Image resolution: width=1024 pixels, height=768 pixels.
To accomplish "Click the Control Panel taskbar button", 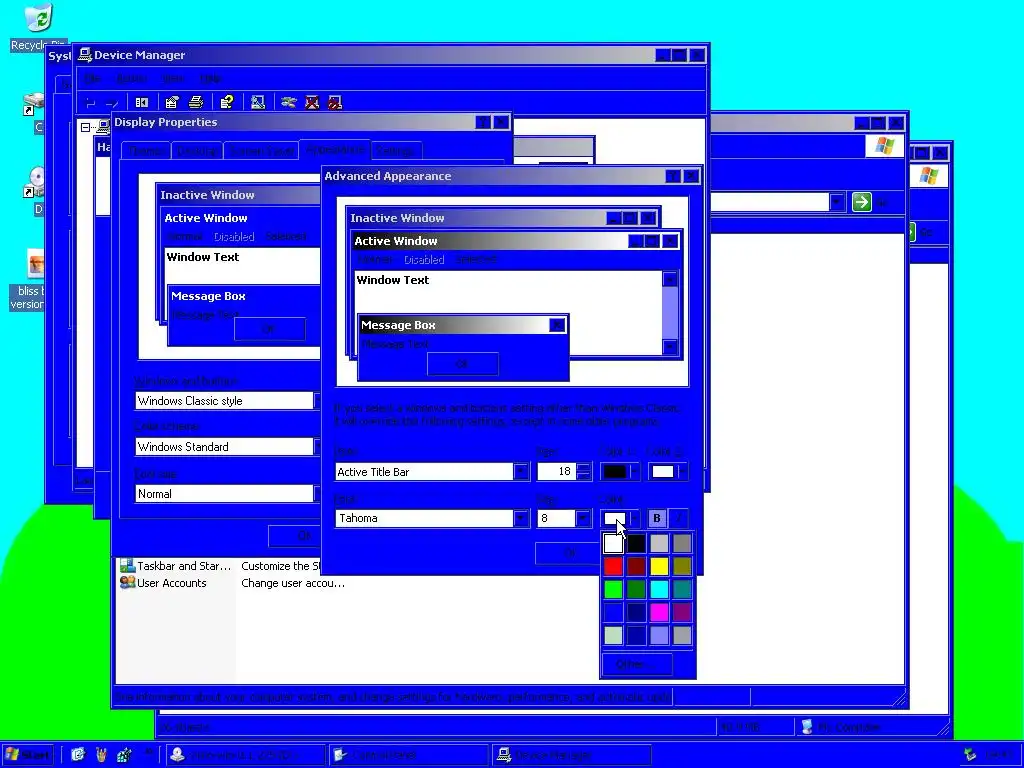I will coord(408,755).
